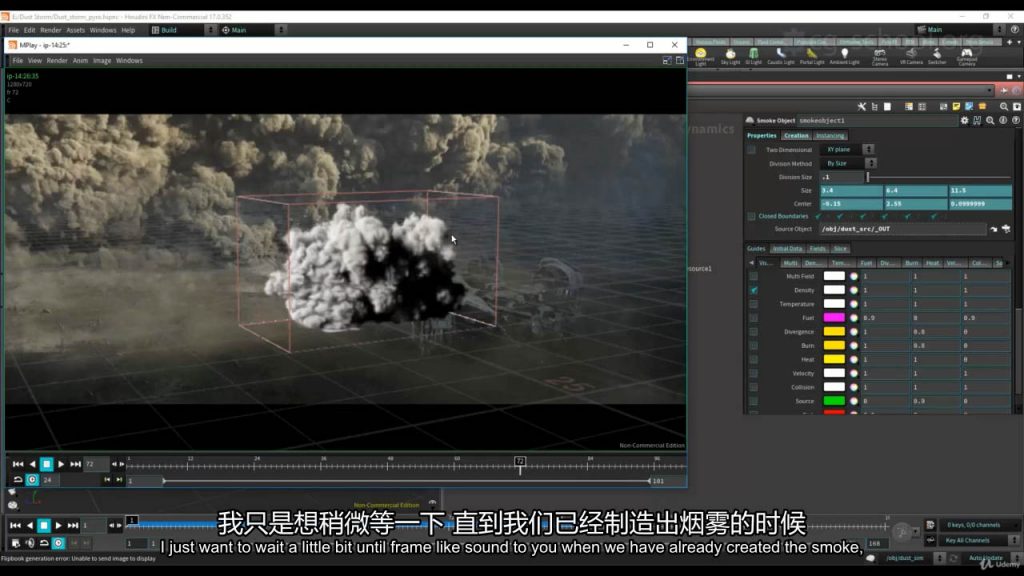Viewport: 1024px width, 576px height.
Task: Click the Caustic Light shelf tool
Action: [x=780, y=56]
